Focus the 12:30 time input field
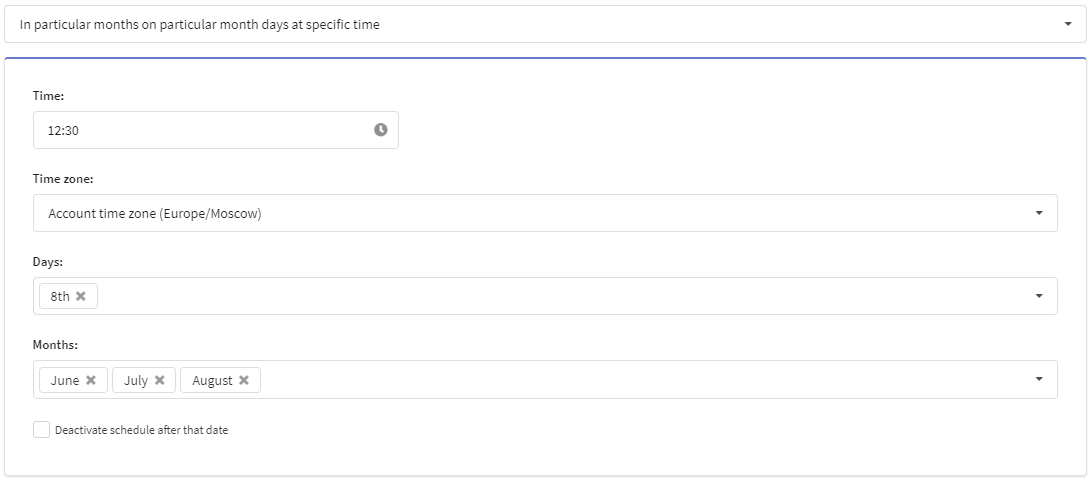1091x483 pixels. click(216, 130)
